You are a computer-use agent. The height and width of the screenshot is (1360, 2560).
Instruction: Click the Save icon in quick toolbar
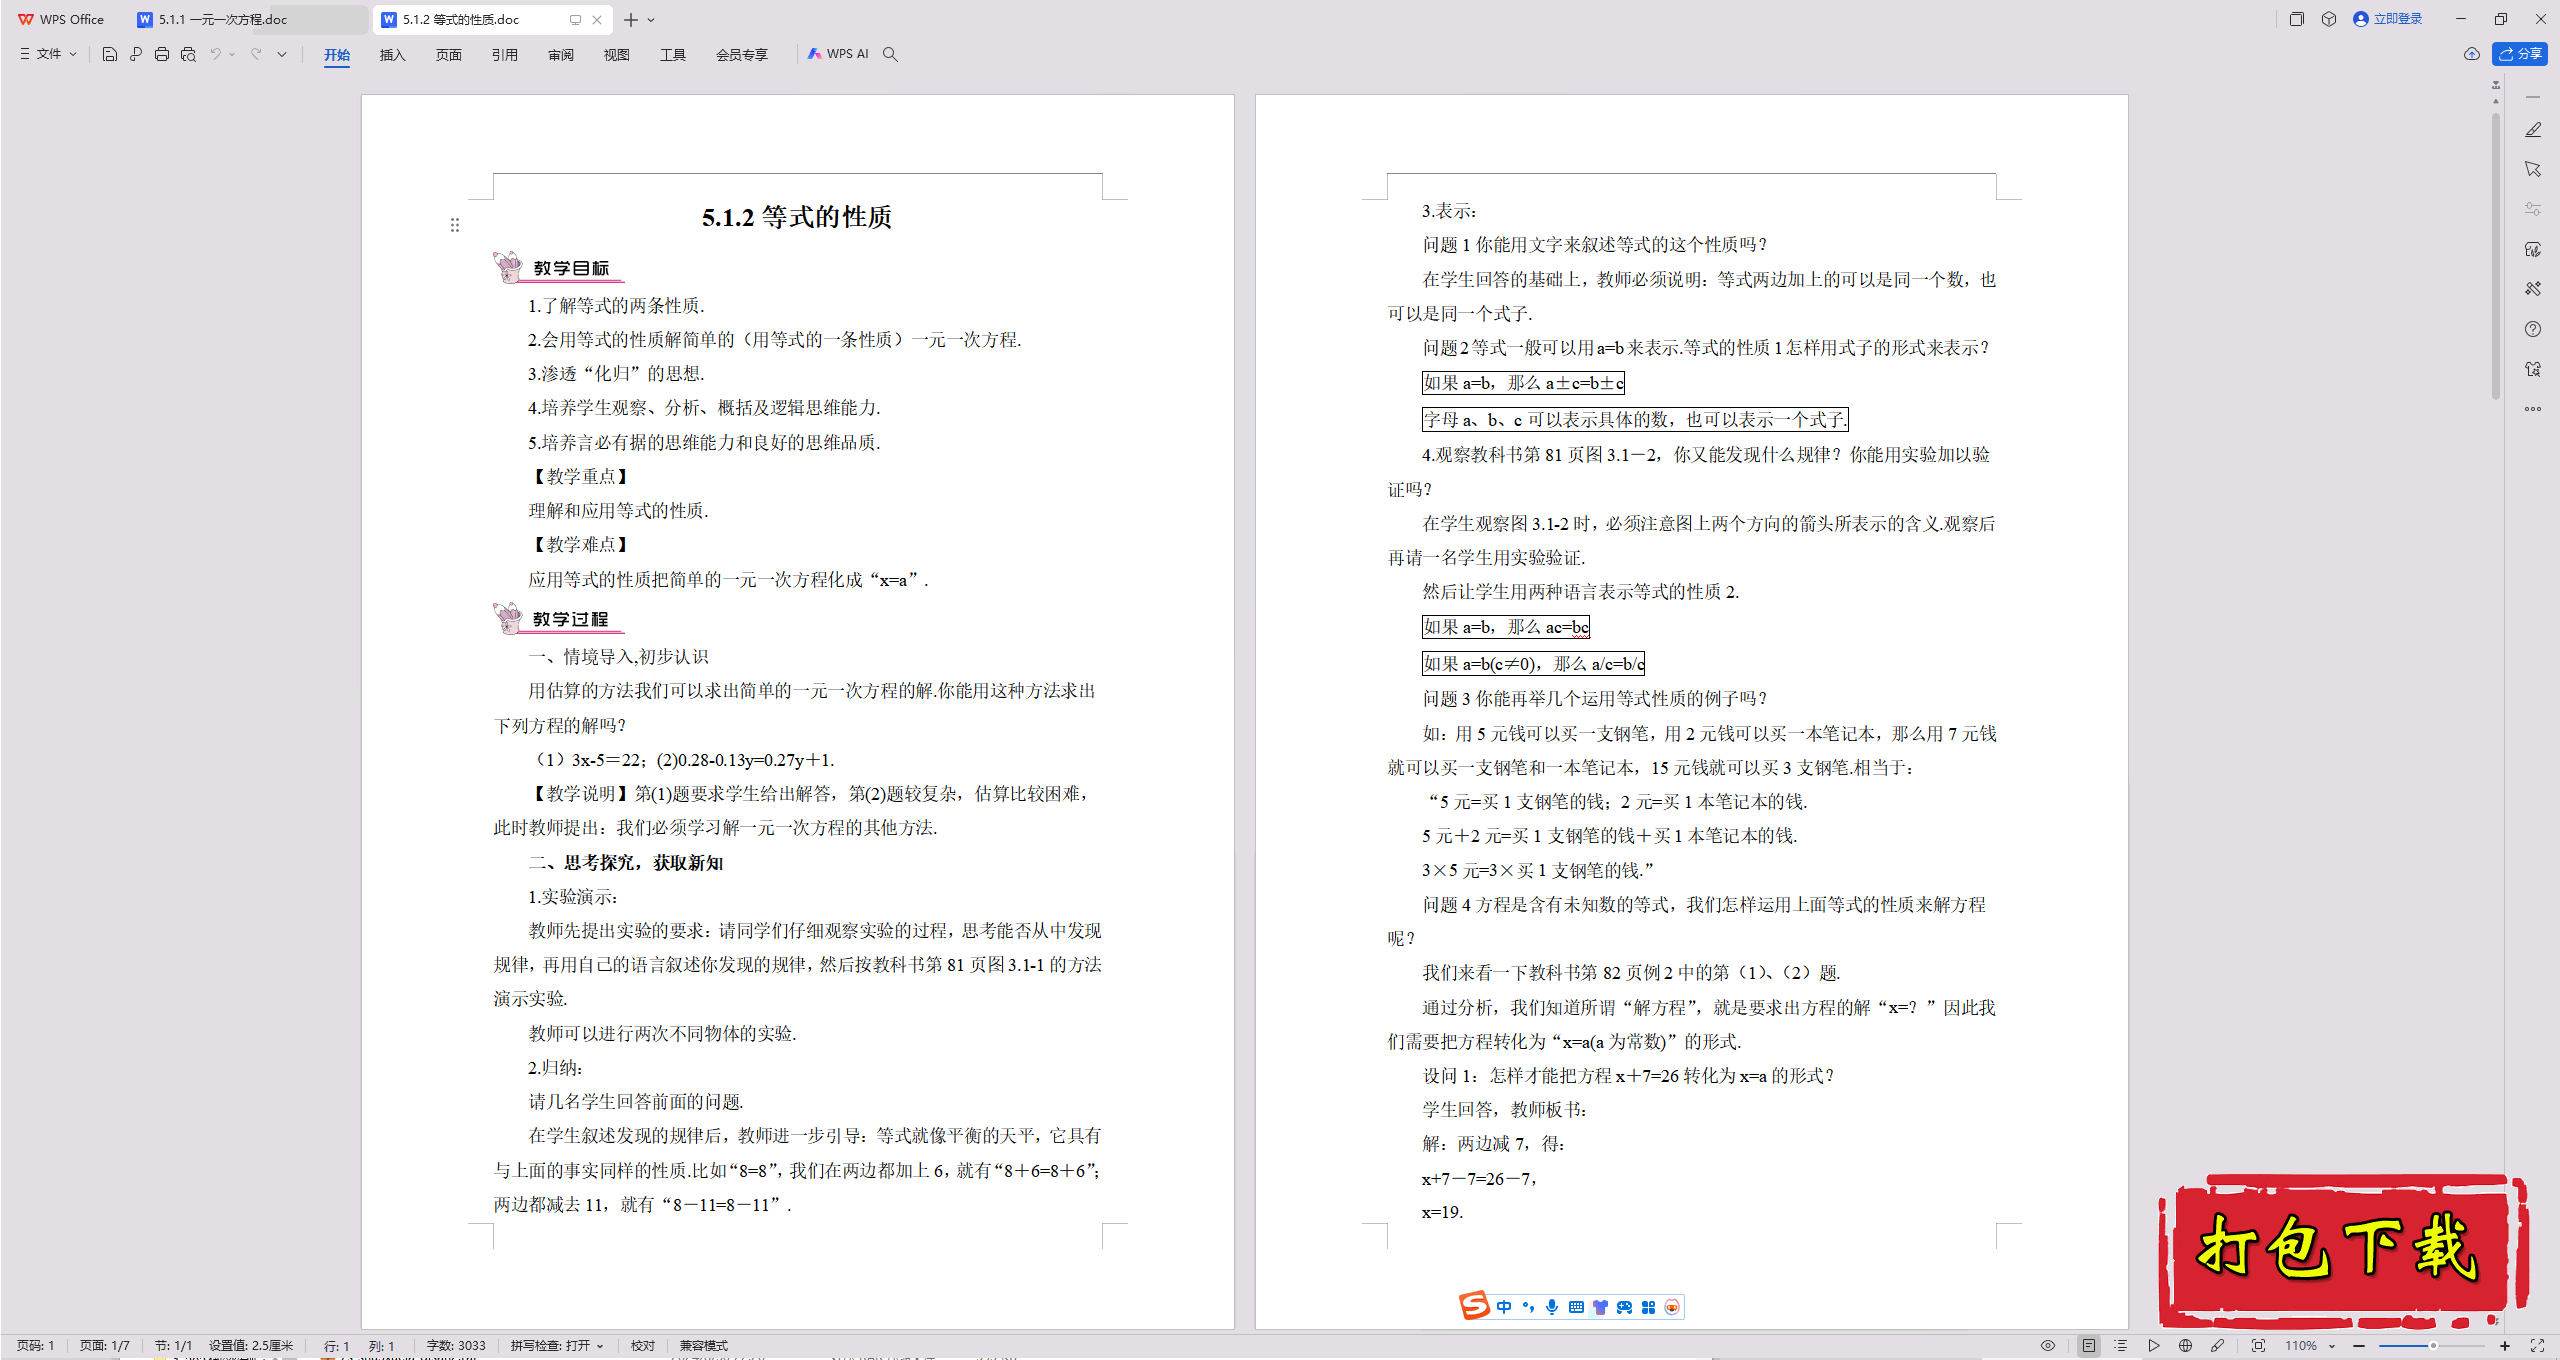pos(110,54)
